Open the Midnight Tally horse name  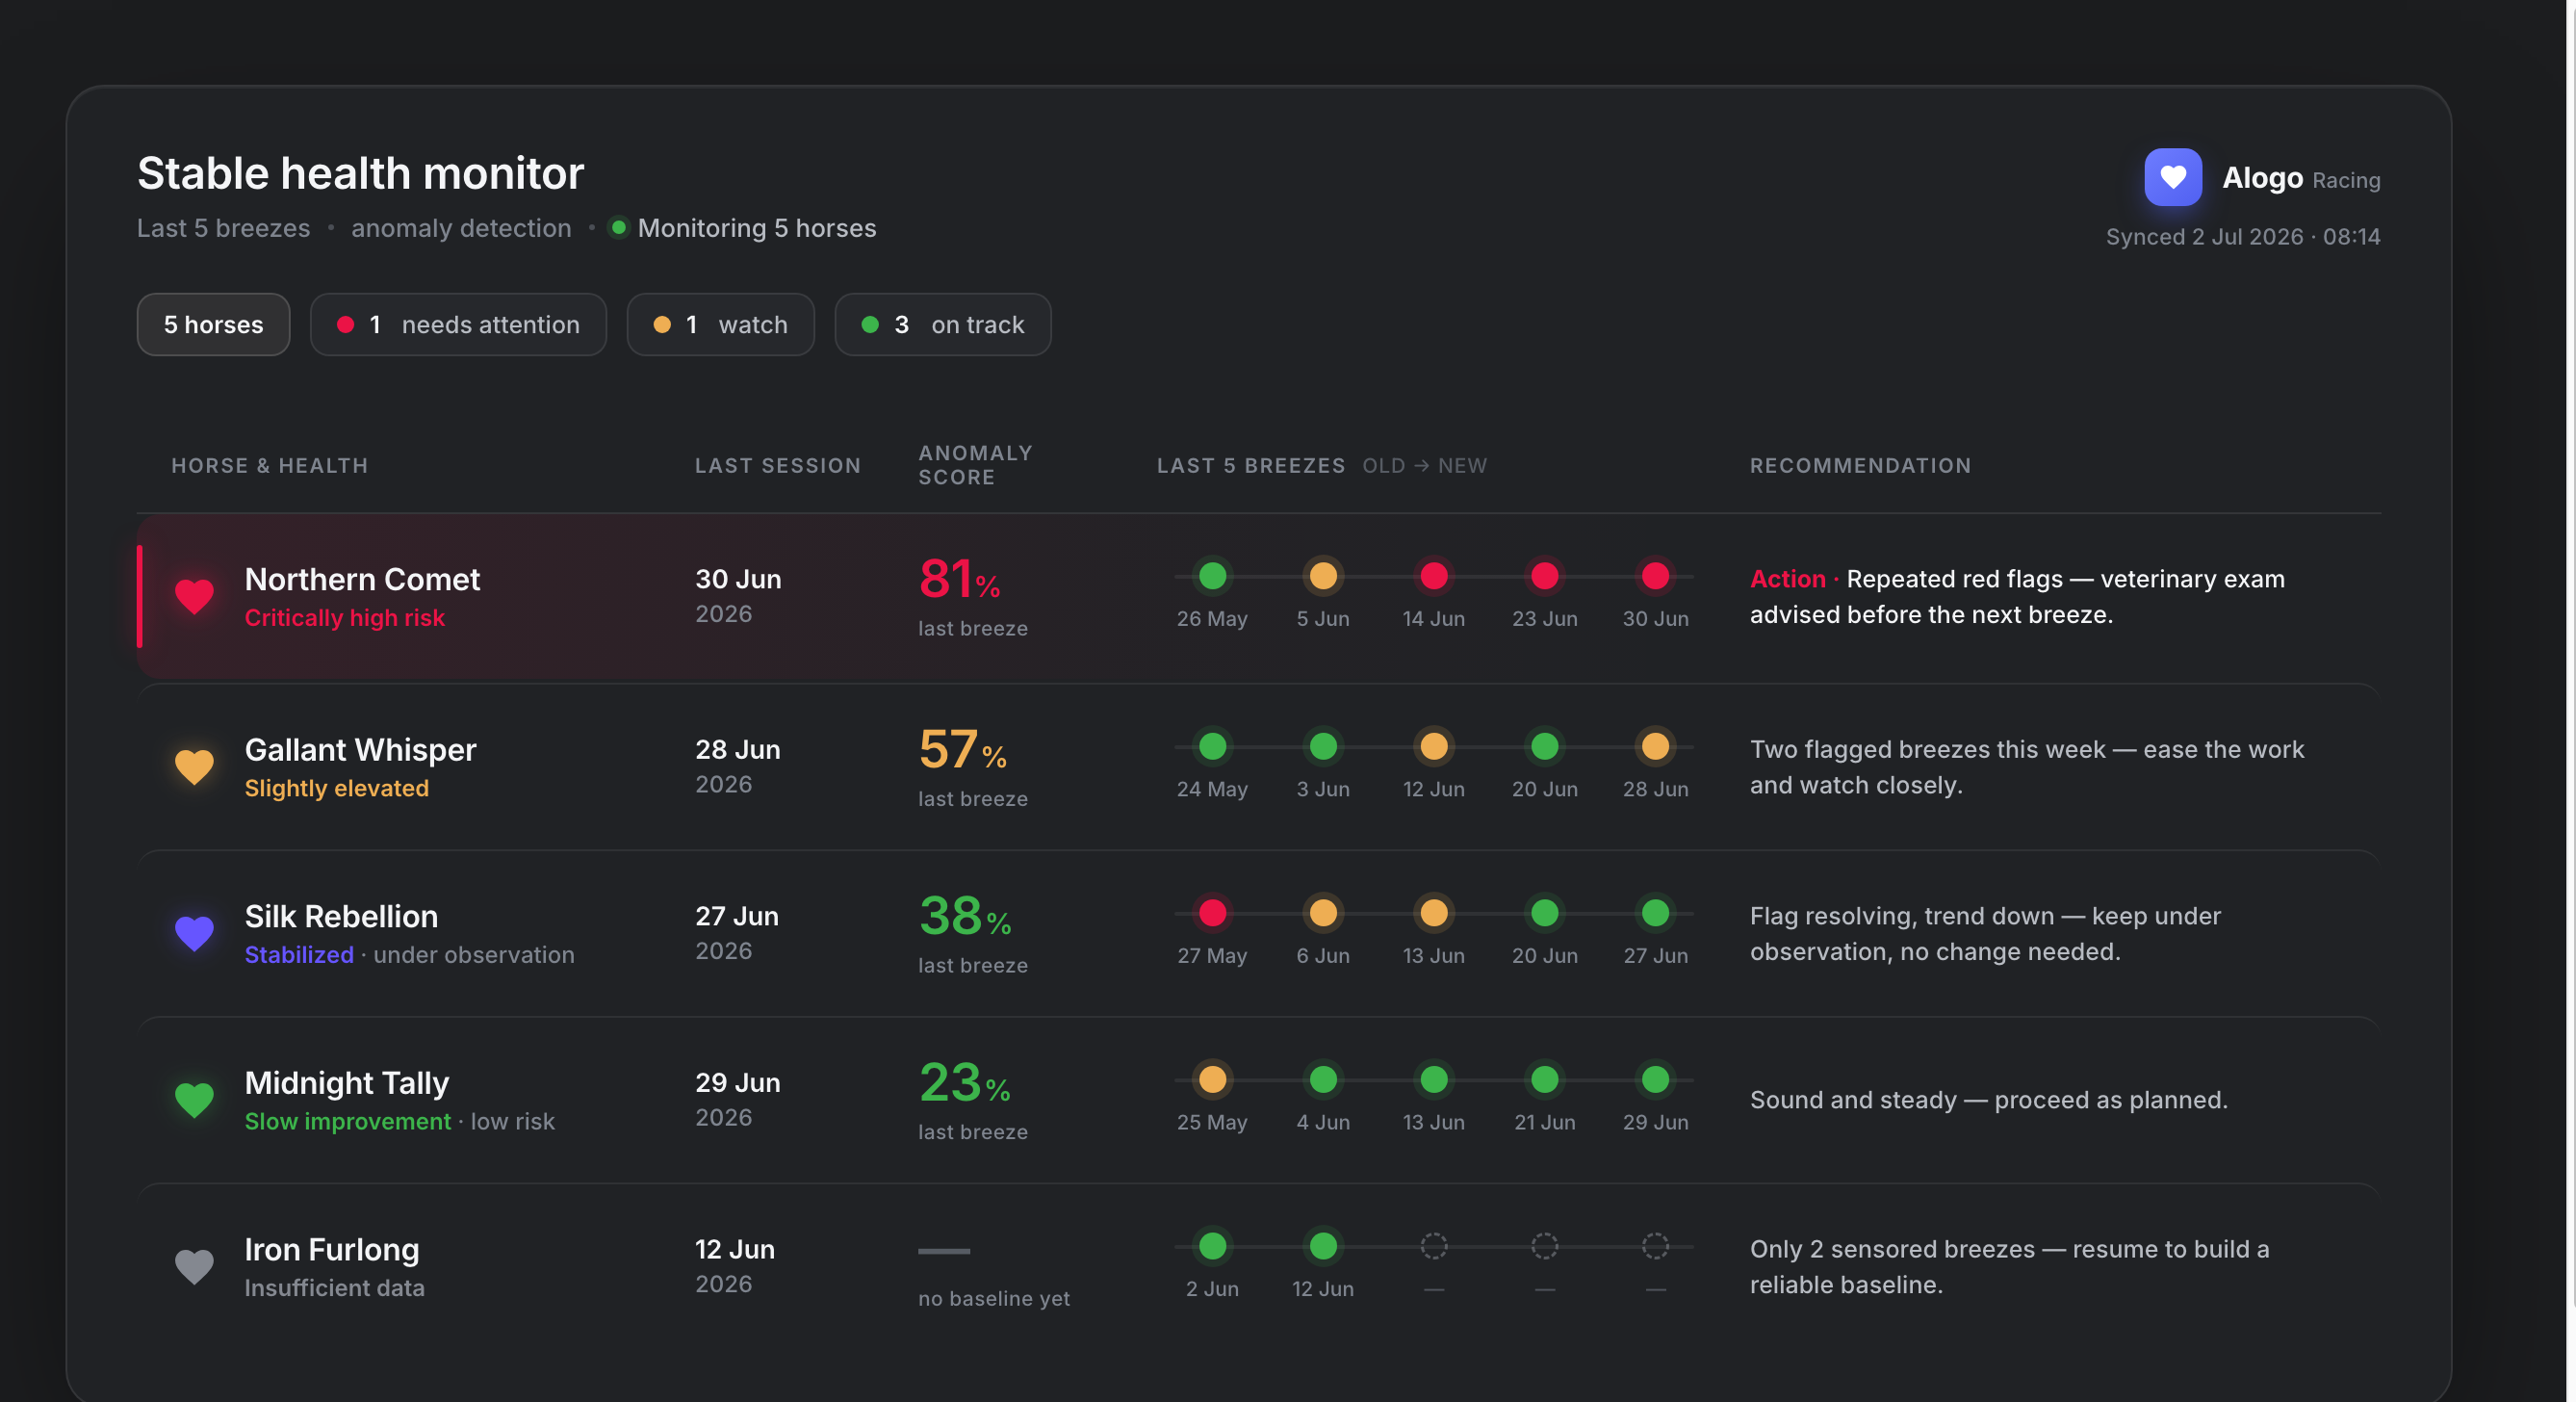point(347,1083)
